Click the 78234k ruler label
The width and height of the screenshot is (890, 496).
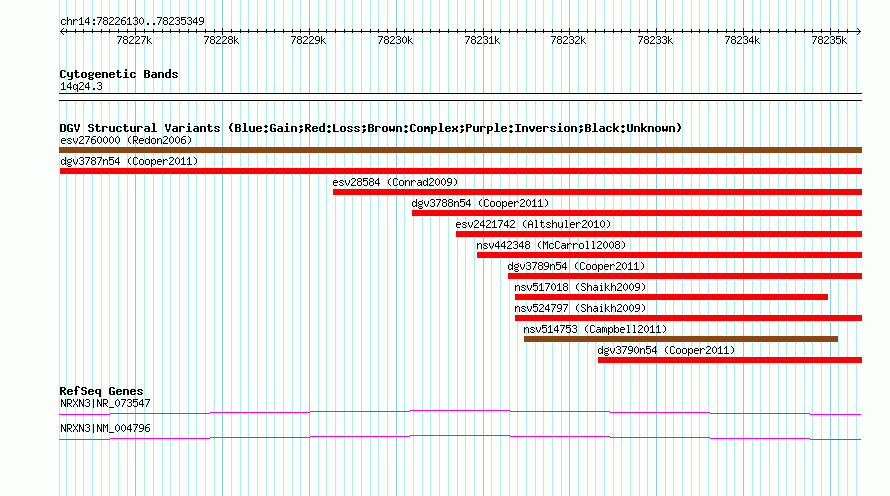click(x=742, y=40)
